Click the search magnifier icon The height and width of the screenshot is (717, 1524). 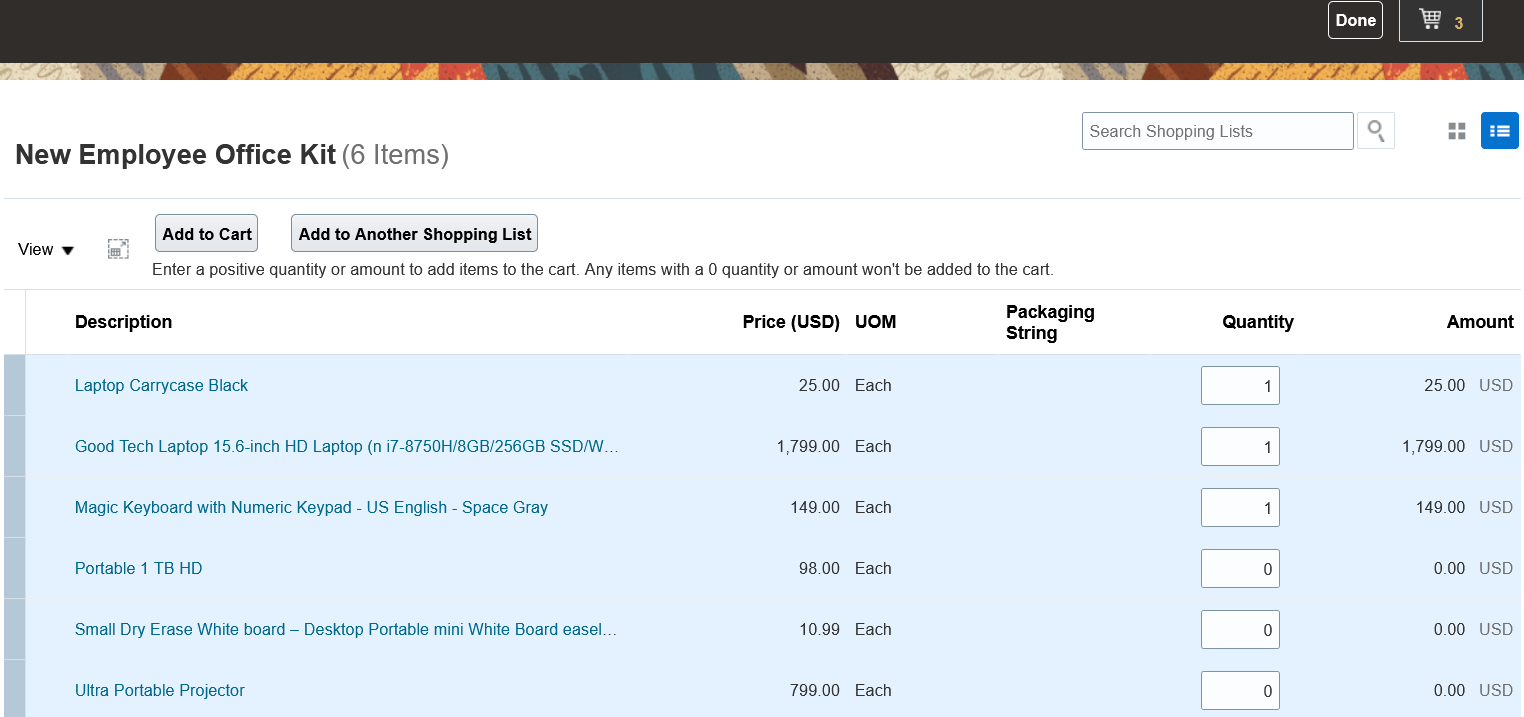[1376, 131]
